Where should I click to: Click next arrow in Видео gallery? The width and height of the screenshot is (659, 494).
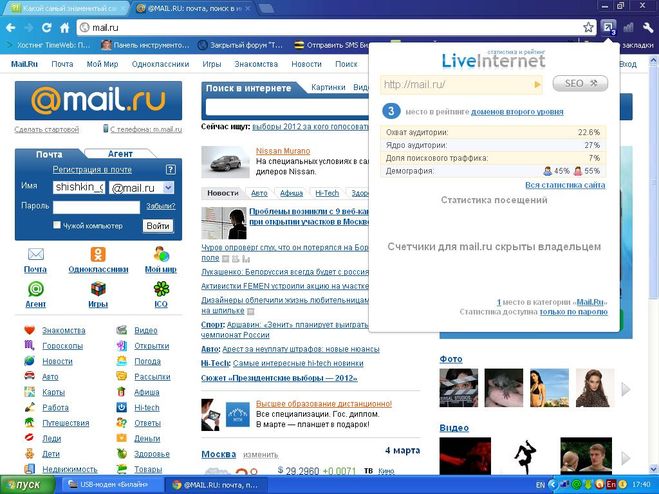[625, 457]
